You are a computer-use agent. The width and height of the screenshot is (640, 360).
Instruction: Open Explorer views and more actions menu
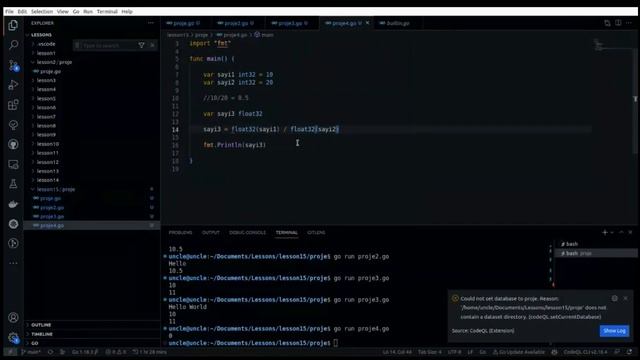(151, 23)
